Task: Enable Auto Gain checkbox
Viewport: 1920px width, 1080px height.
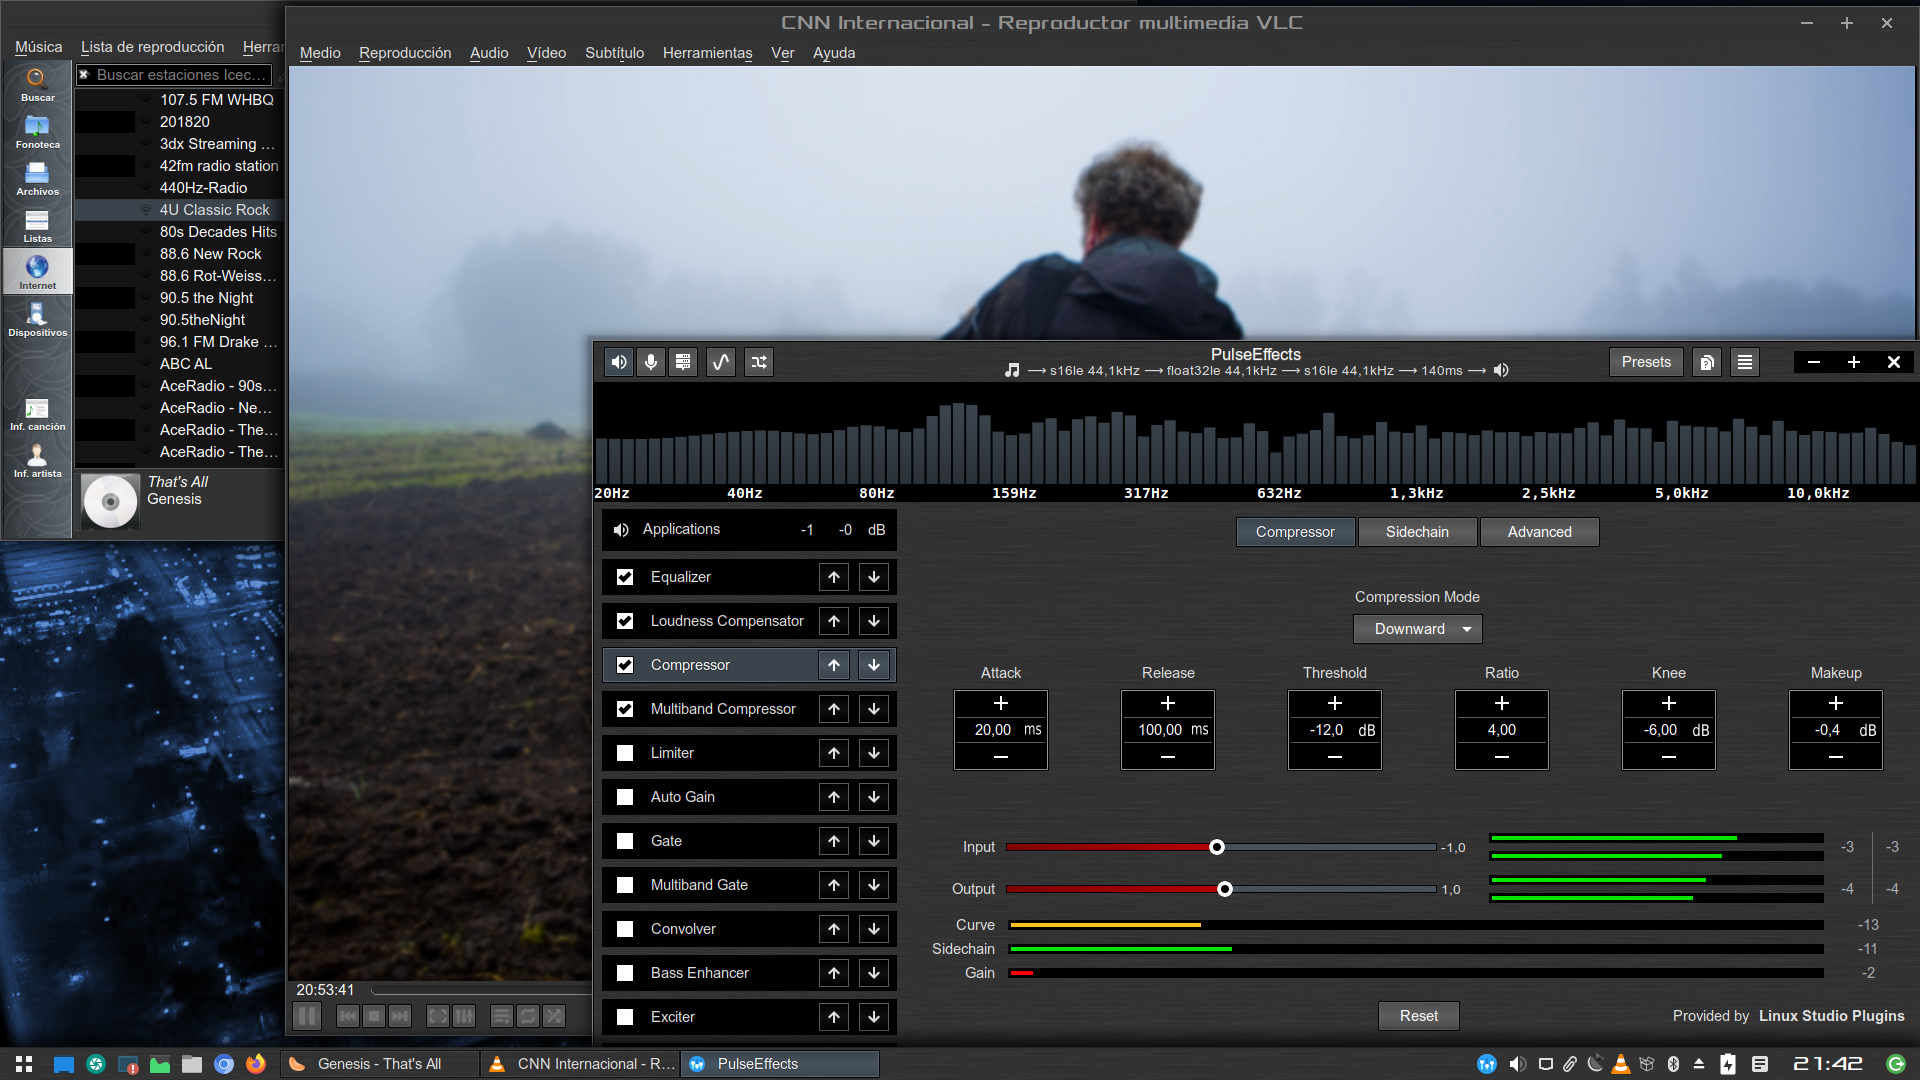Action: (x=625, y=797)
